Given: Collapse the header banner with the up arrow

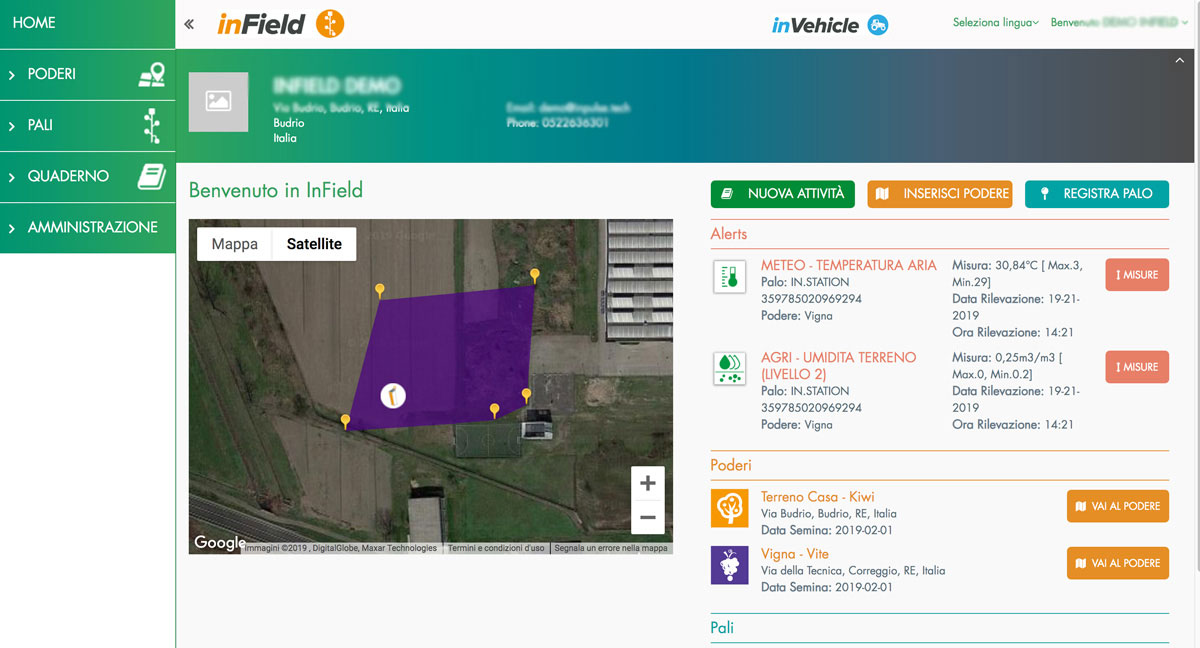Looking at the screenshot, I should [1180, 61].
